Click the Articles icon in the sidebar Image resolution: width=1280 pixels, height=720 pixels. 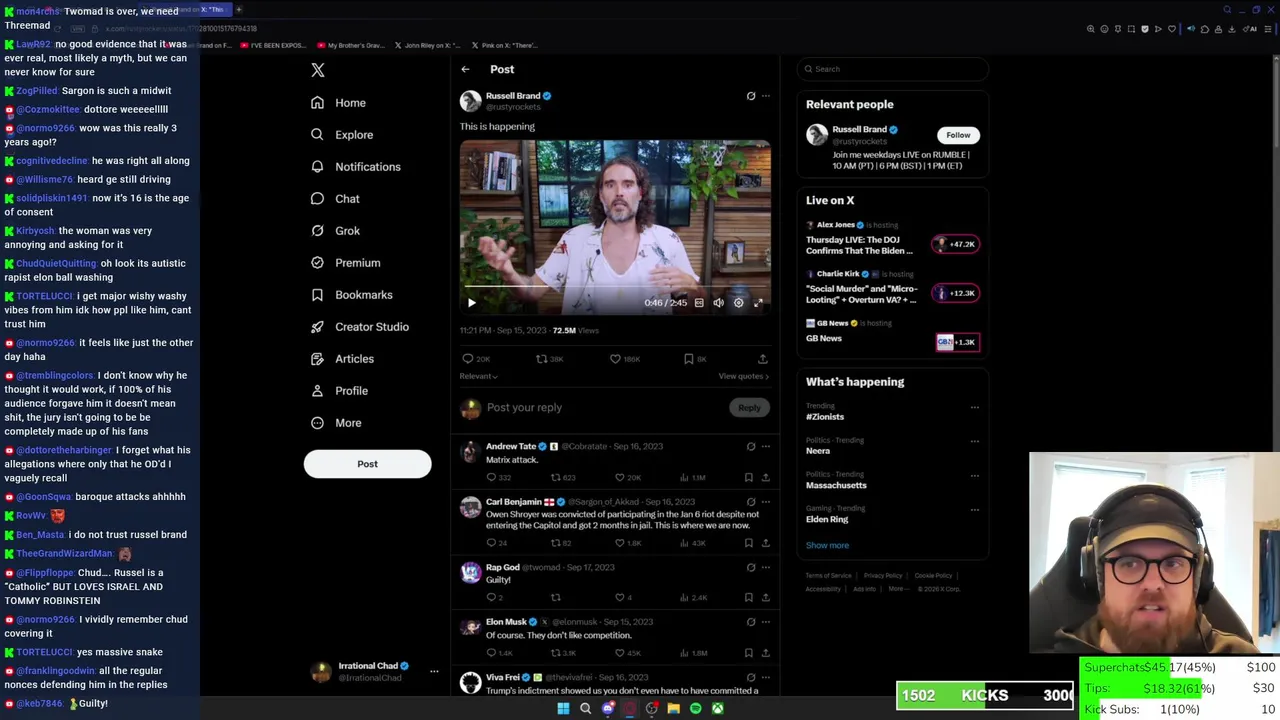coord(317,359)
